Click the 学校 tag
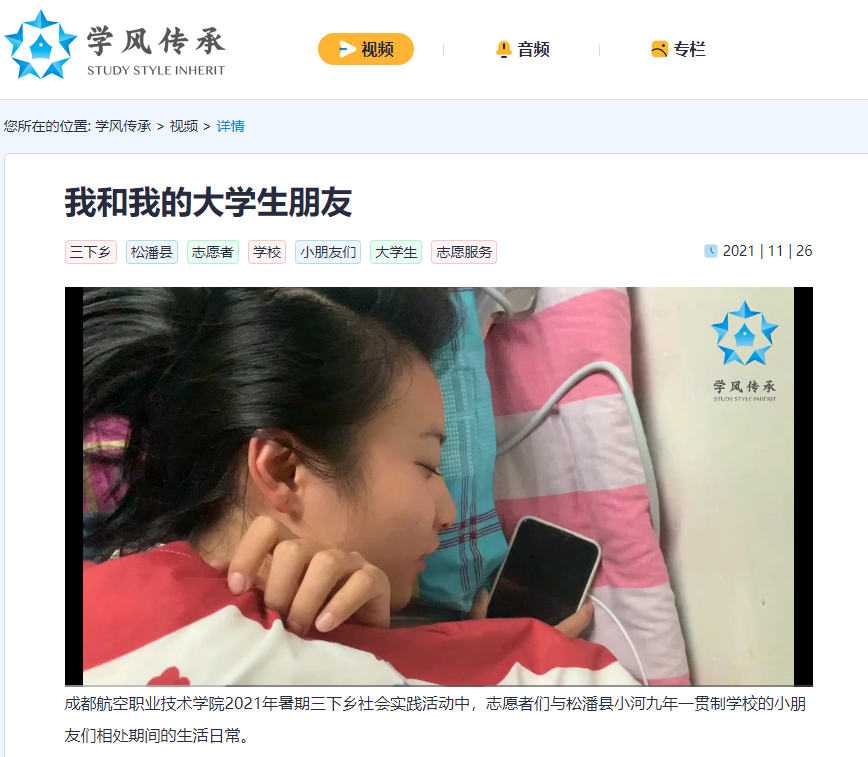 pos(267,252)
